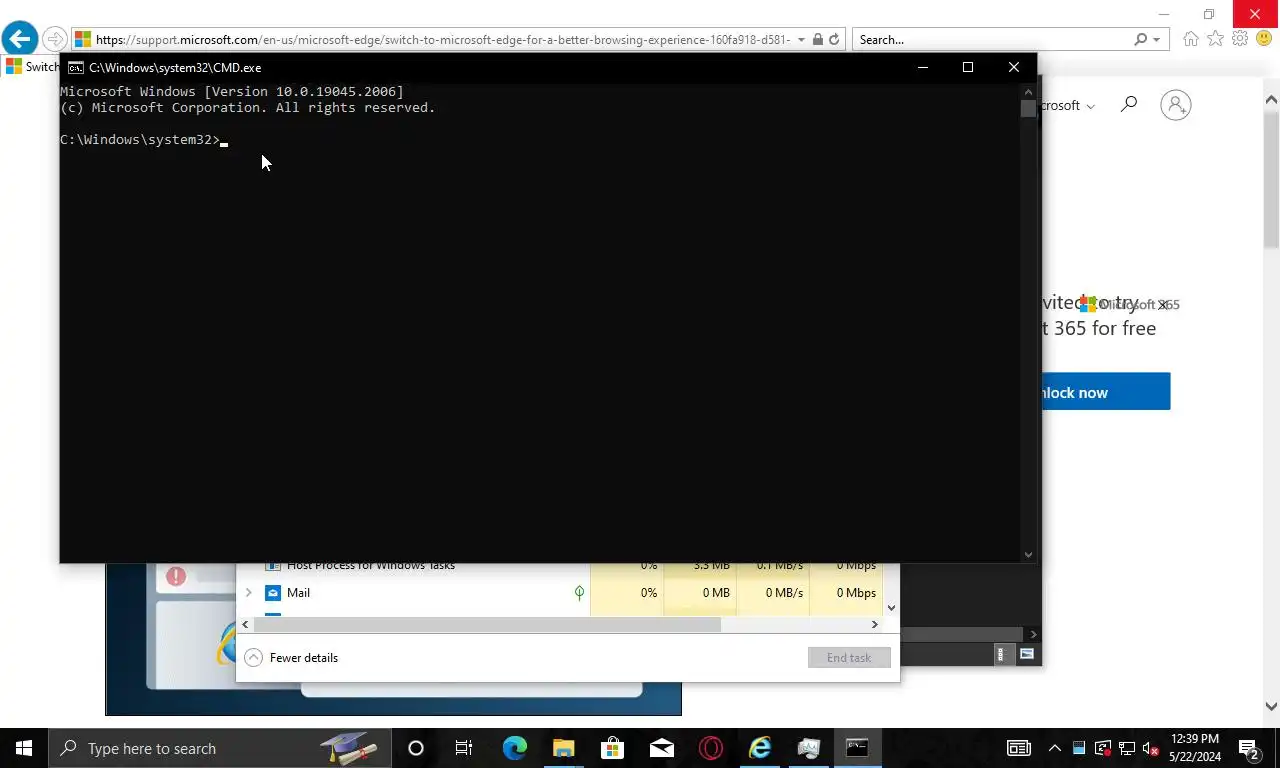
Task: Open the clock showing 12:39 PM
Action: [1194, 748]
